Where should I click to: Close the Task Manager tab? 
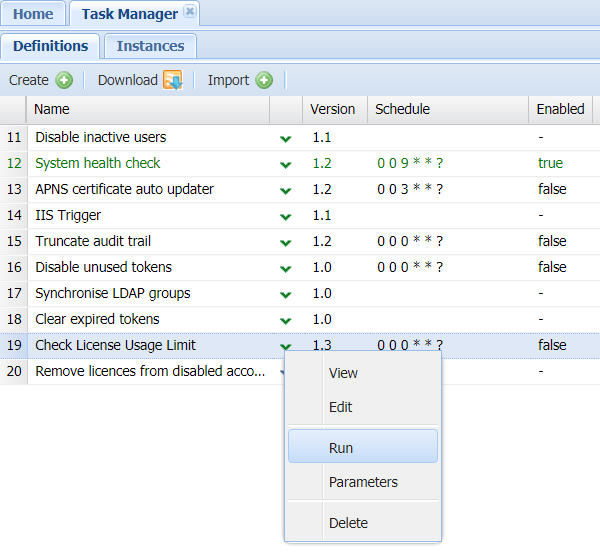pos(190,12)
